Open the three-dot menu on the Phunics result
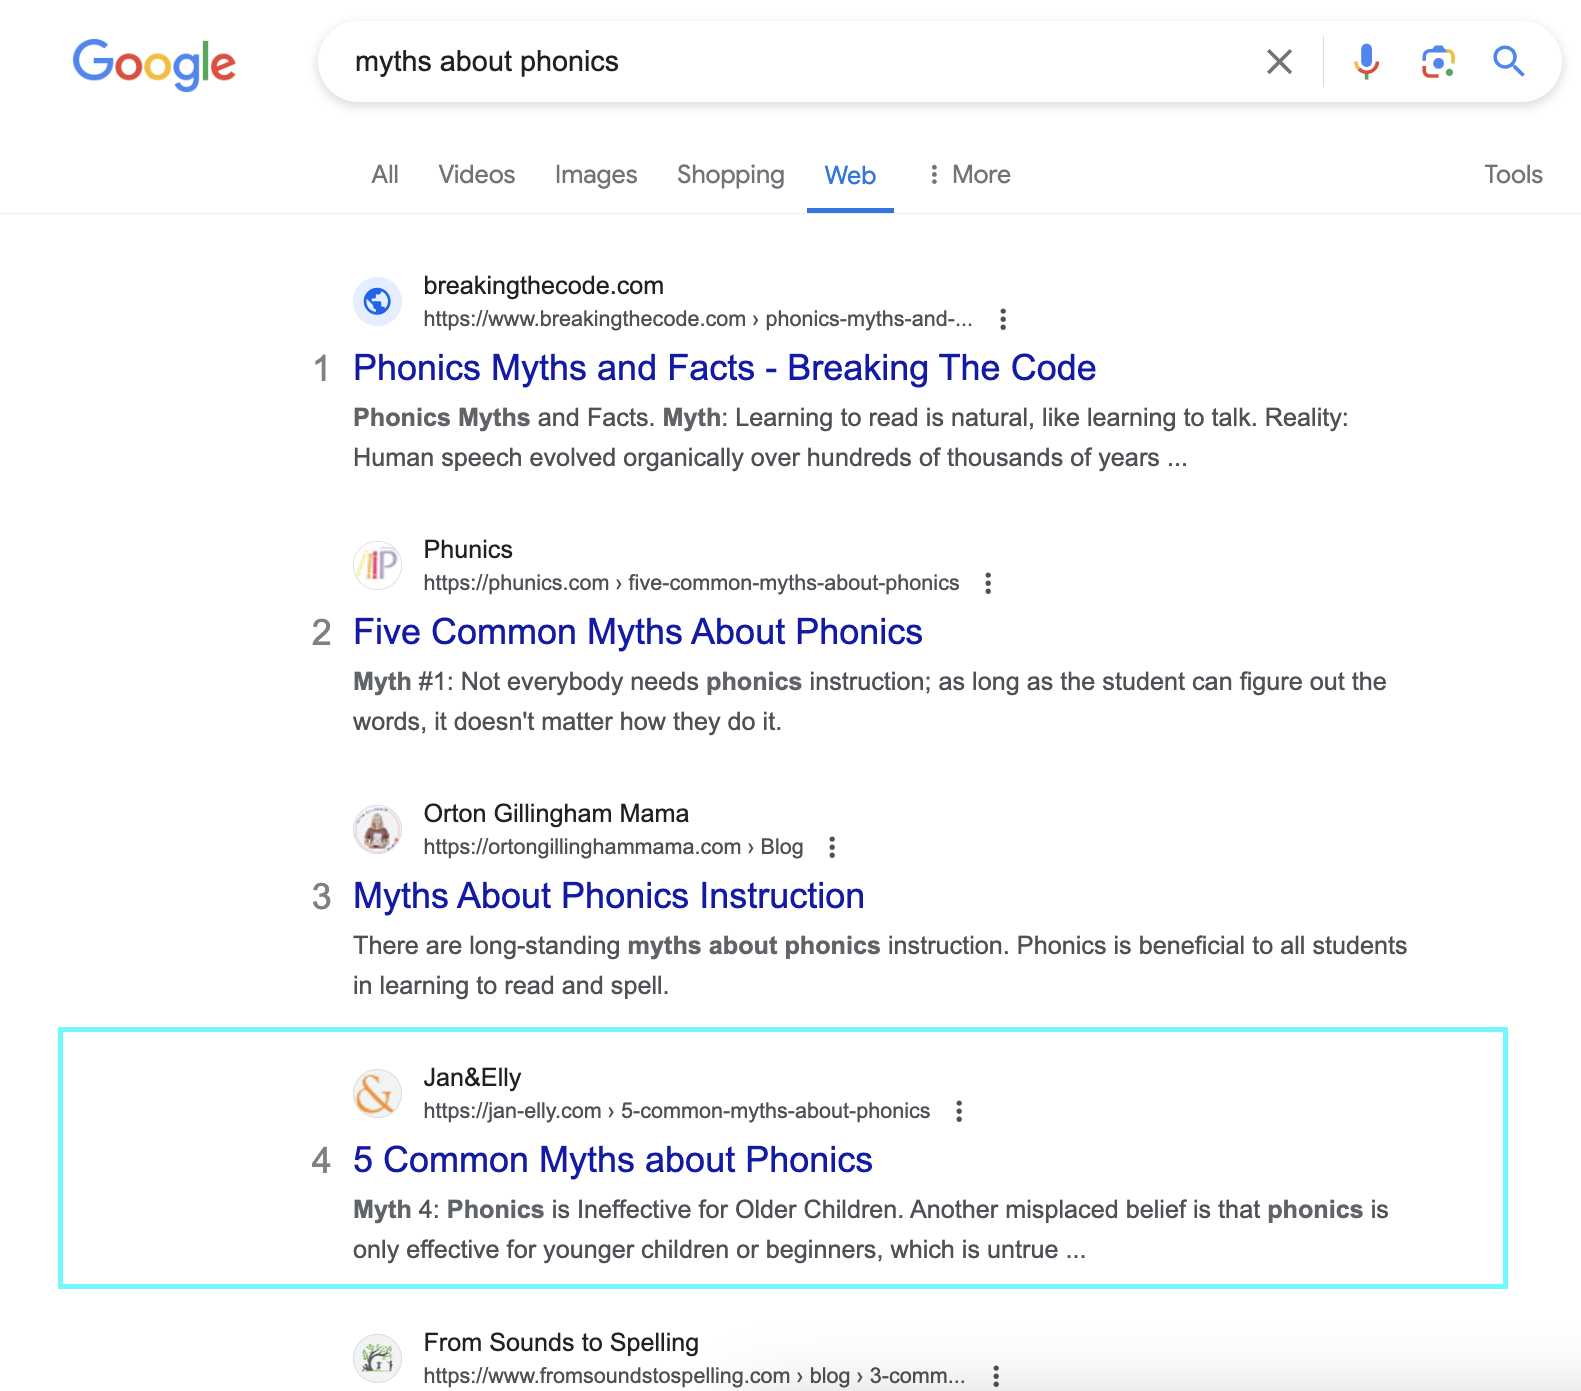This screenshot has height=1391, width=1581. [988, 583]
